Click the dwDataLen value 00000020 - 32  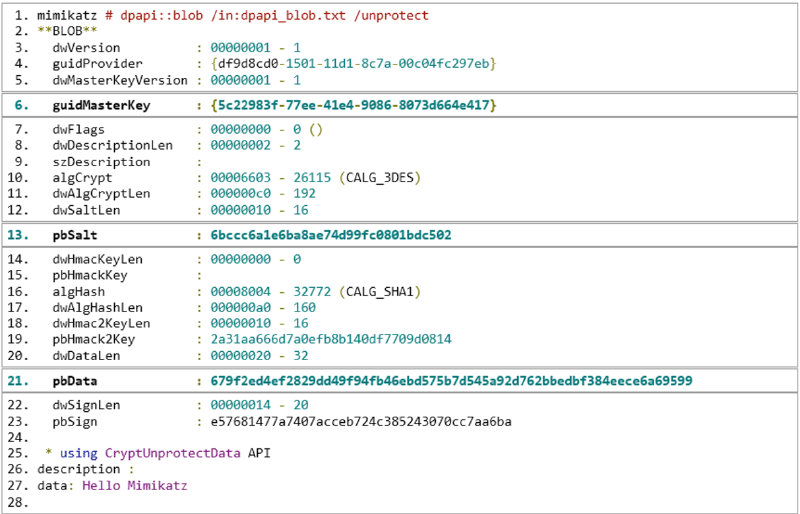pyautogui.click(x=260, y=356)
